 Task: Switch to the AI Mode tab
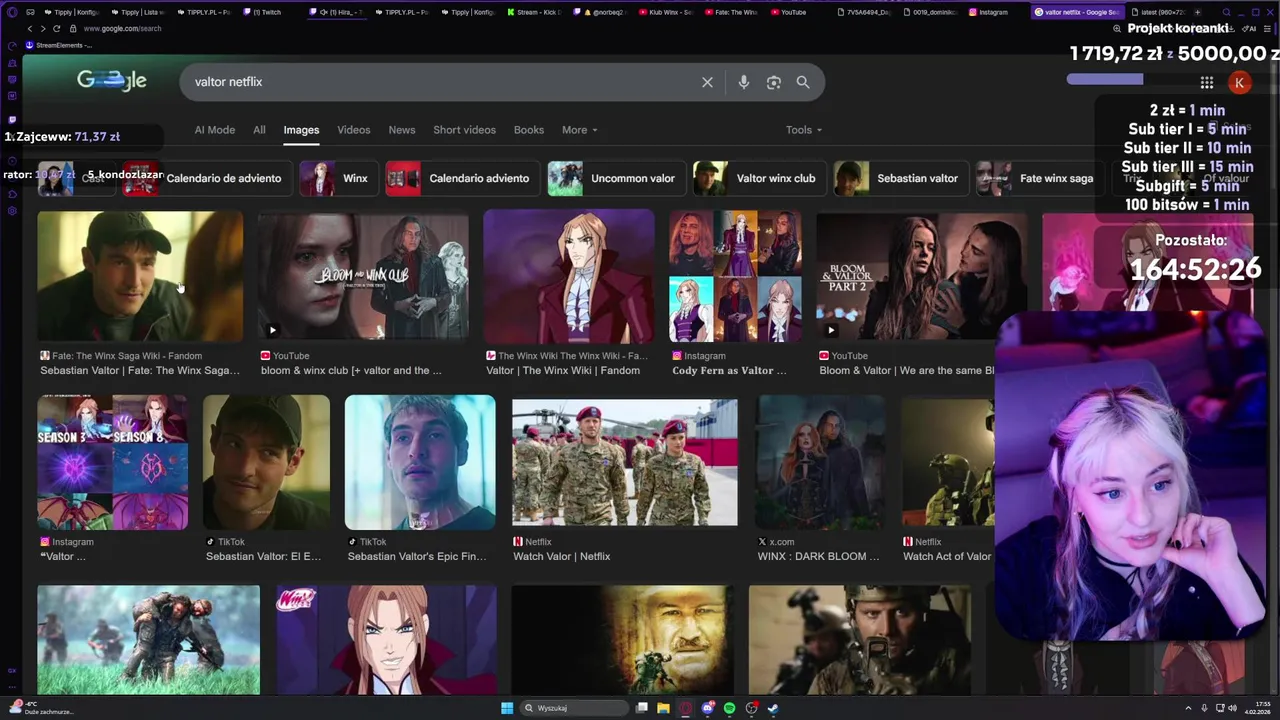[x=215, y=130]
